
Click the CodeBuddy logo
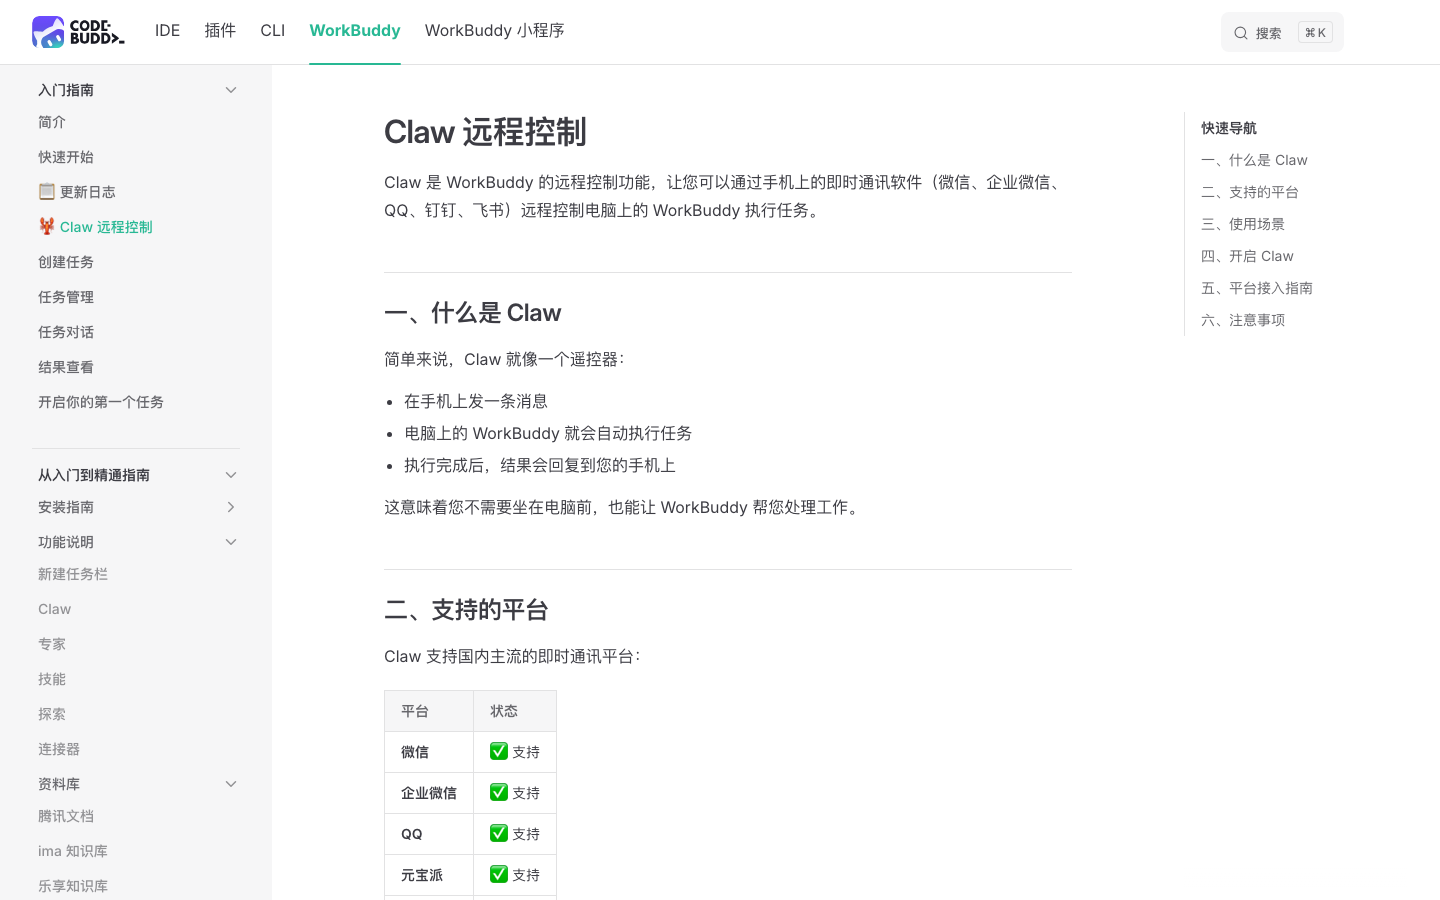(78, 32)
